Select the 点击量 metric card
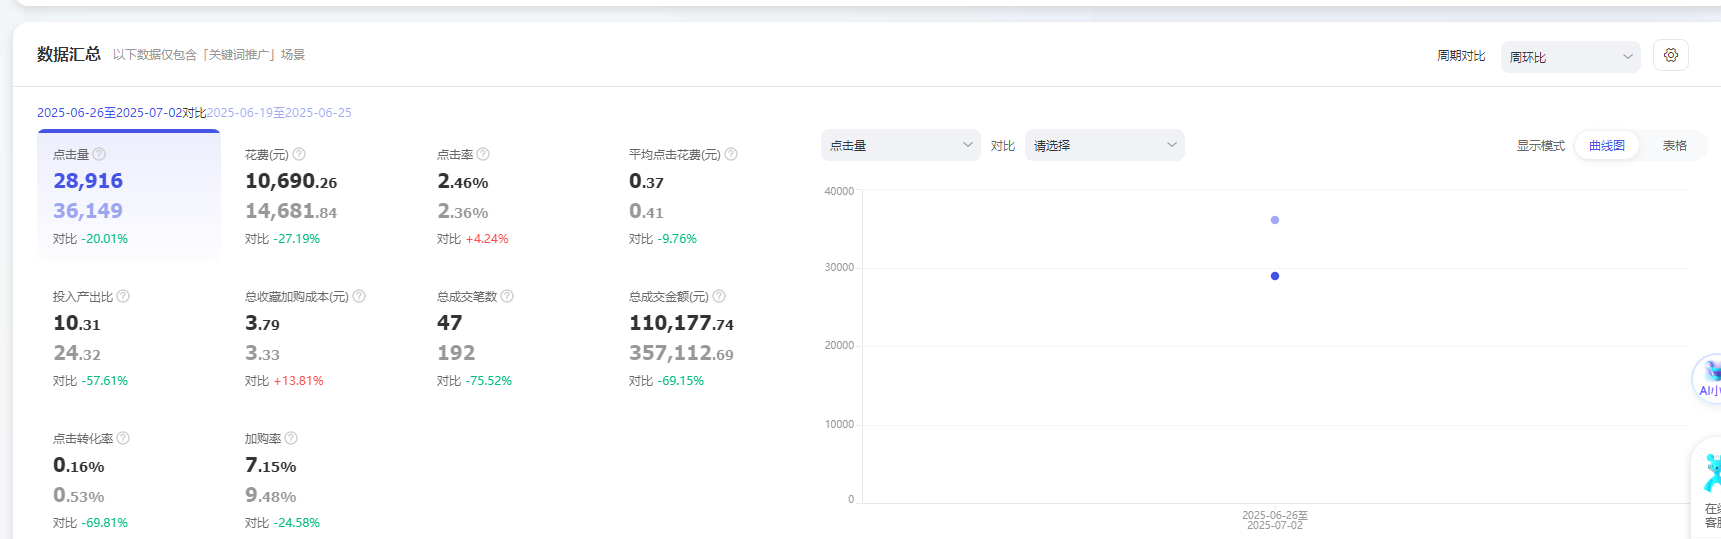Viewport: 1721px width, 539px height. [x=128, y=196]
